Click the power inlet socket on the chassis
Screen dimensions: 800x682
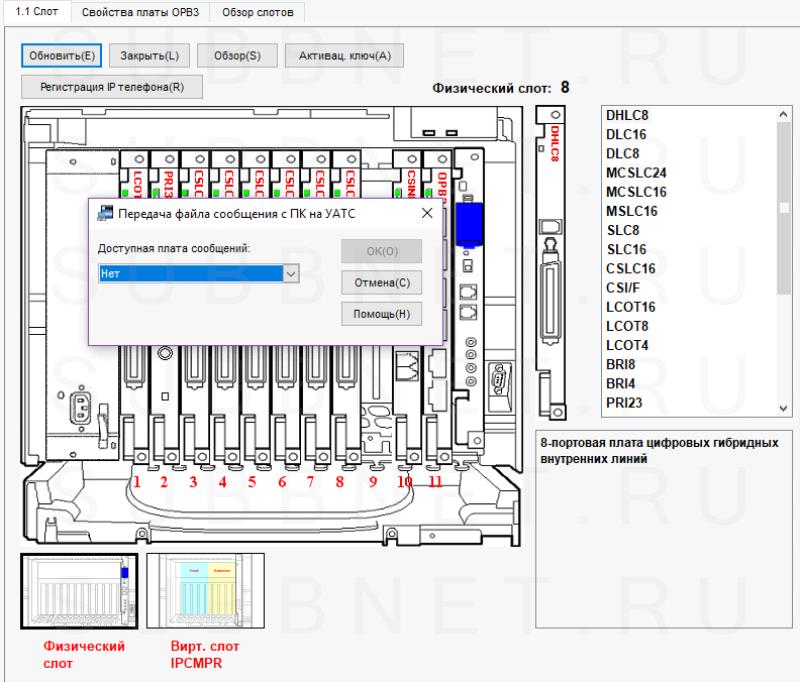point(80,404)
